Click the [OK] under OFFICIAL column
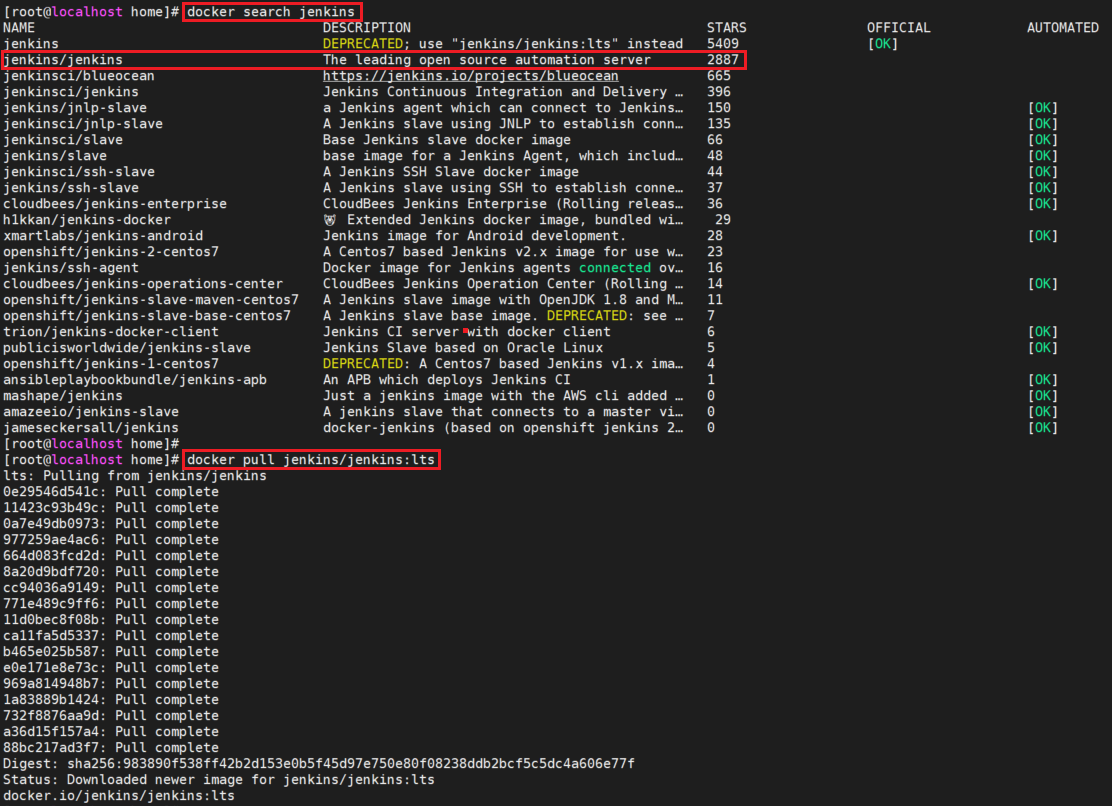This screenshot has width=1112, height=806. coord(883,43)
